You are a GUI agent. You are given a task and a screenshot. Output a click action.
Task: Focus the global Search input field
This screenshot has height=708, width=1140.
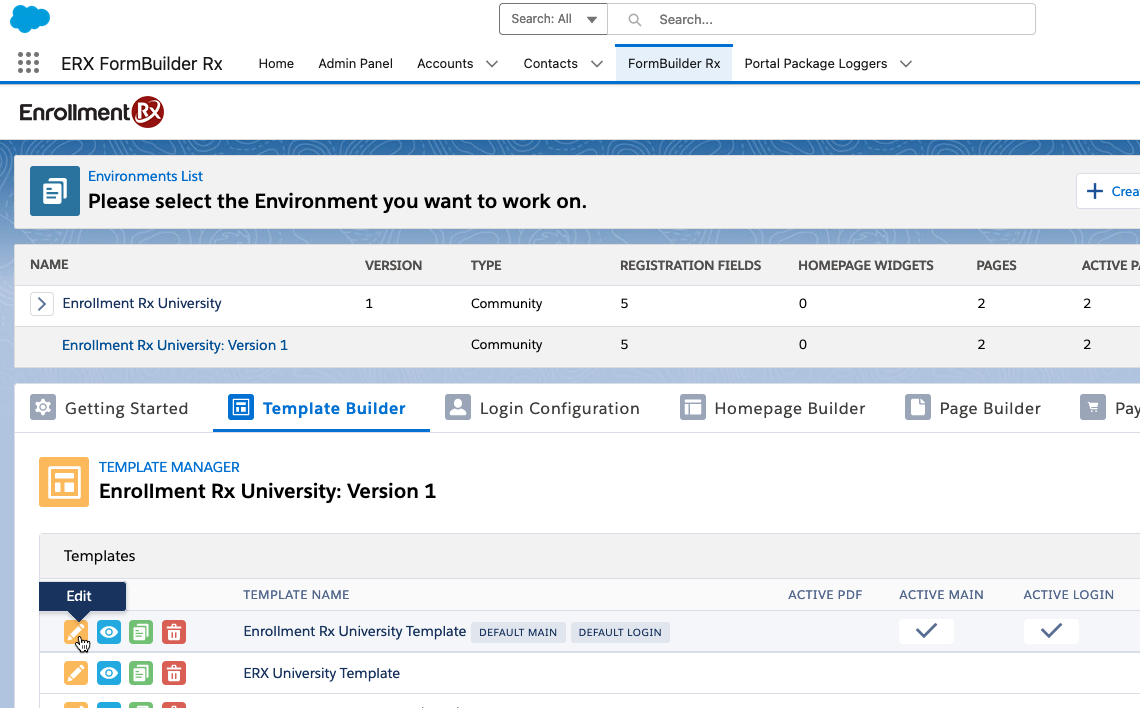click(822, 19)
